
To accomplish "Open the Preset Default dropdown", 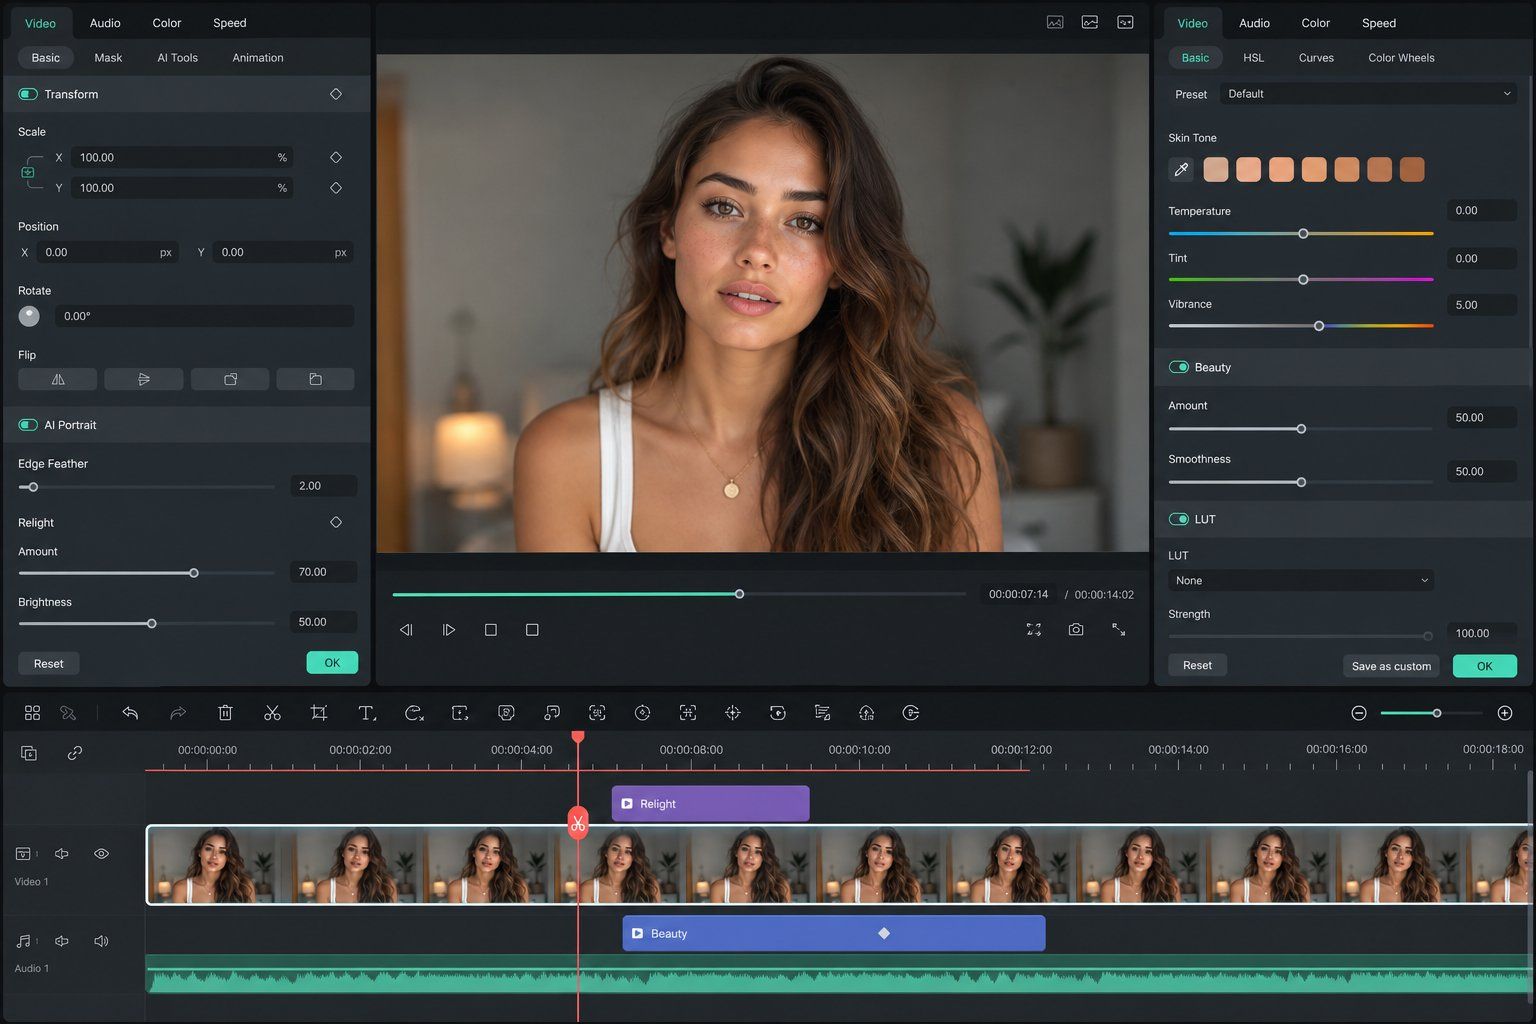I will (1368, 94).
